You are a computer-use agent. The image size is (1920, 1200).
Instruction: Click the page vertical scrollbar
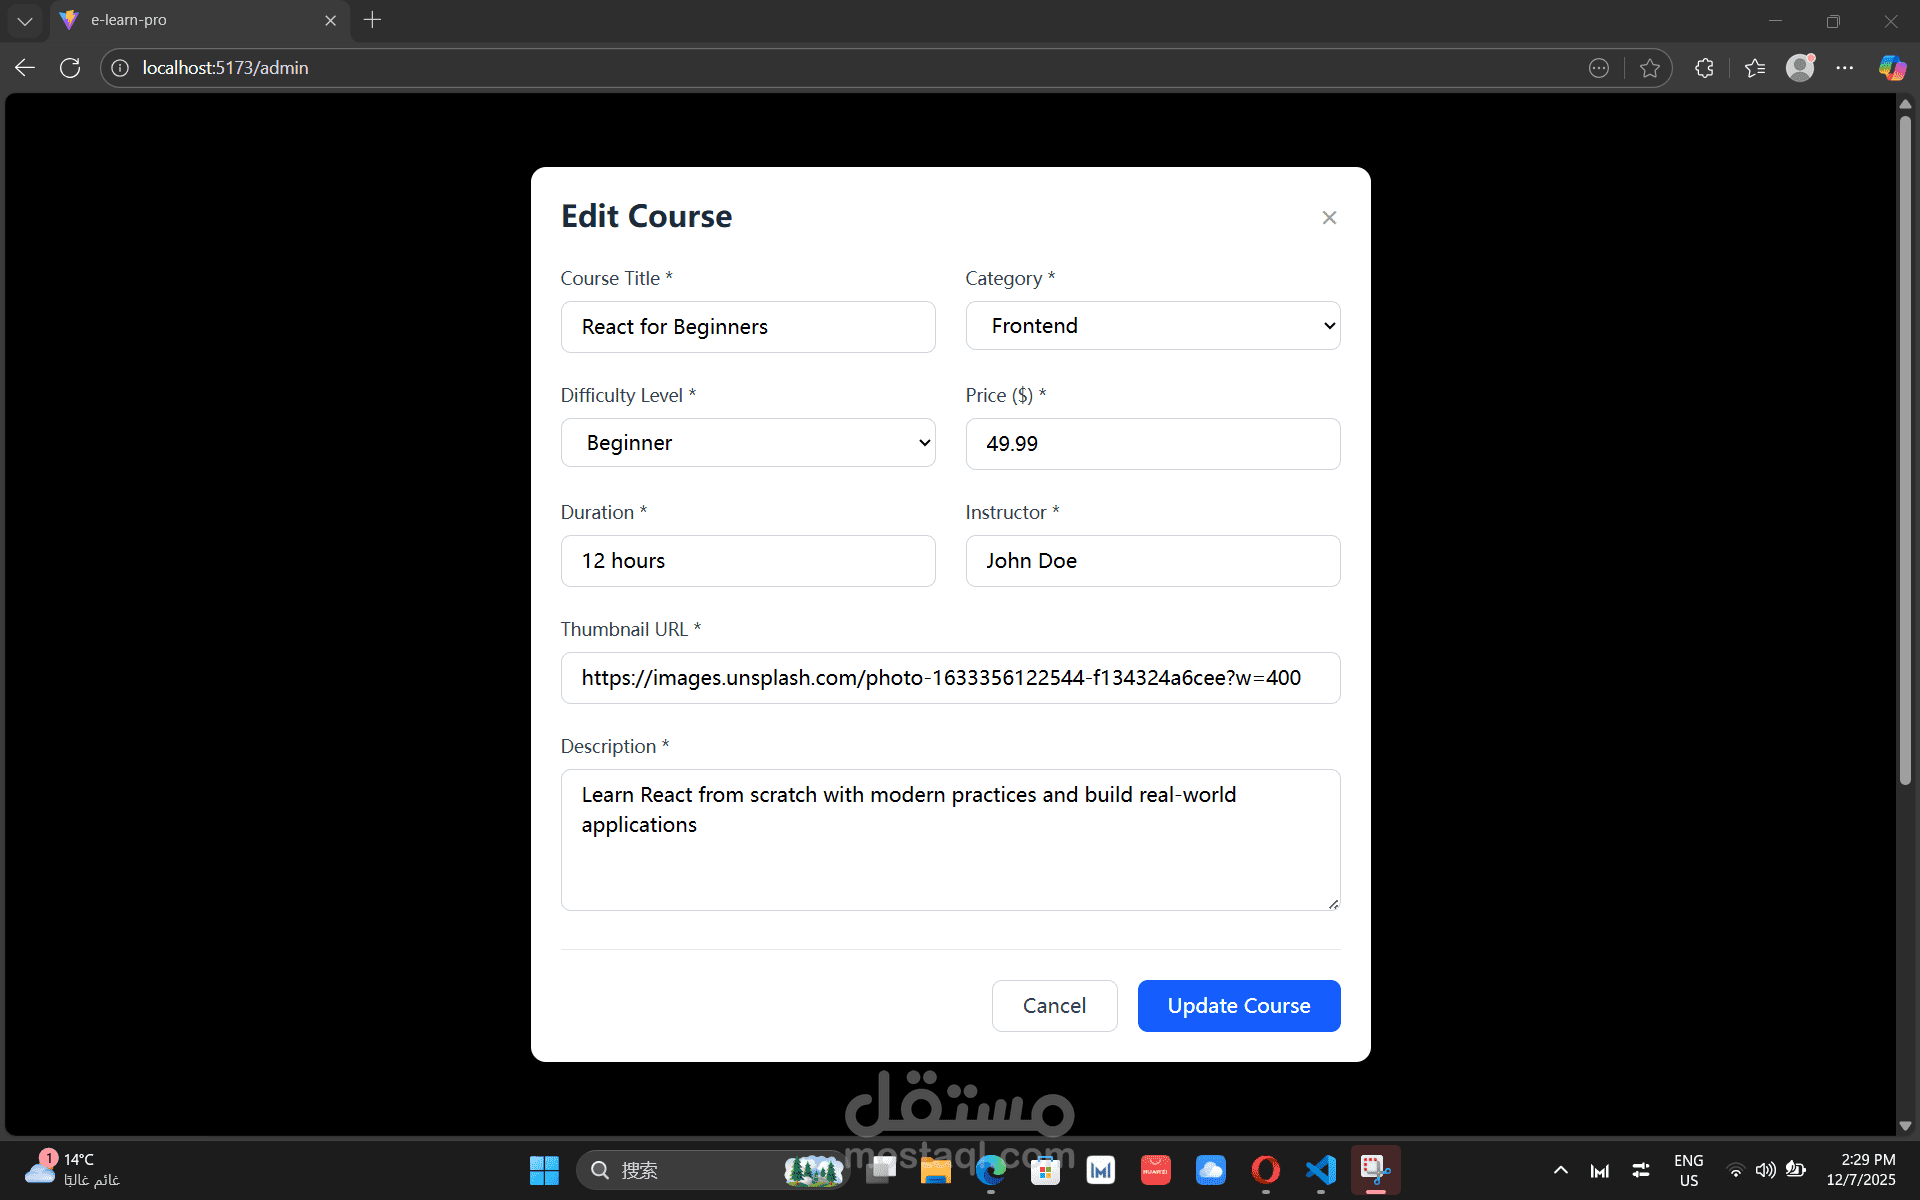1905,450
